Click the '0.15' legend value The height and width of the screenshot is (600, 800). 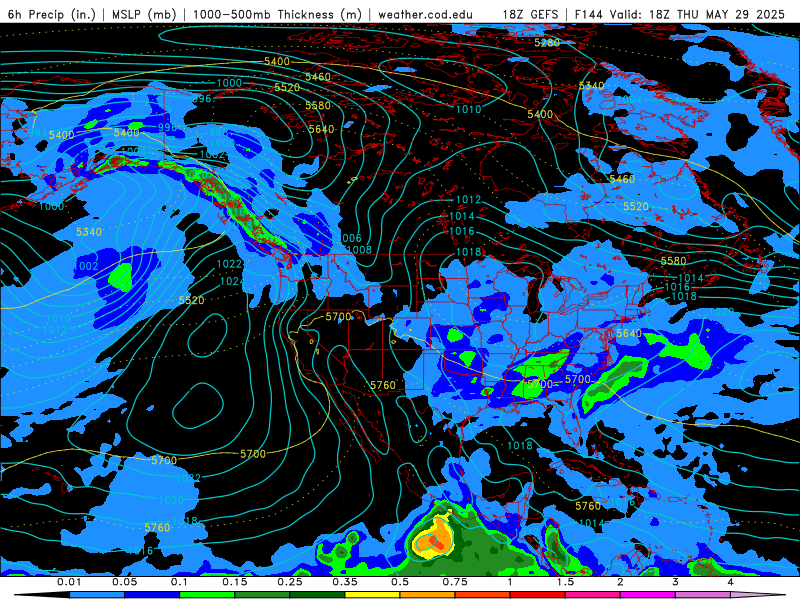[x=235, y=582]
